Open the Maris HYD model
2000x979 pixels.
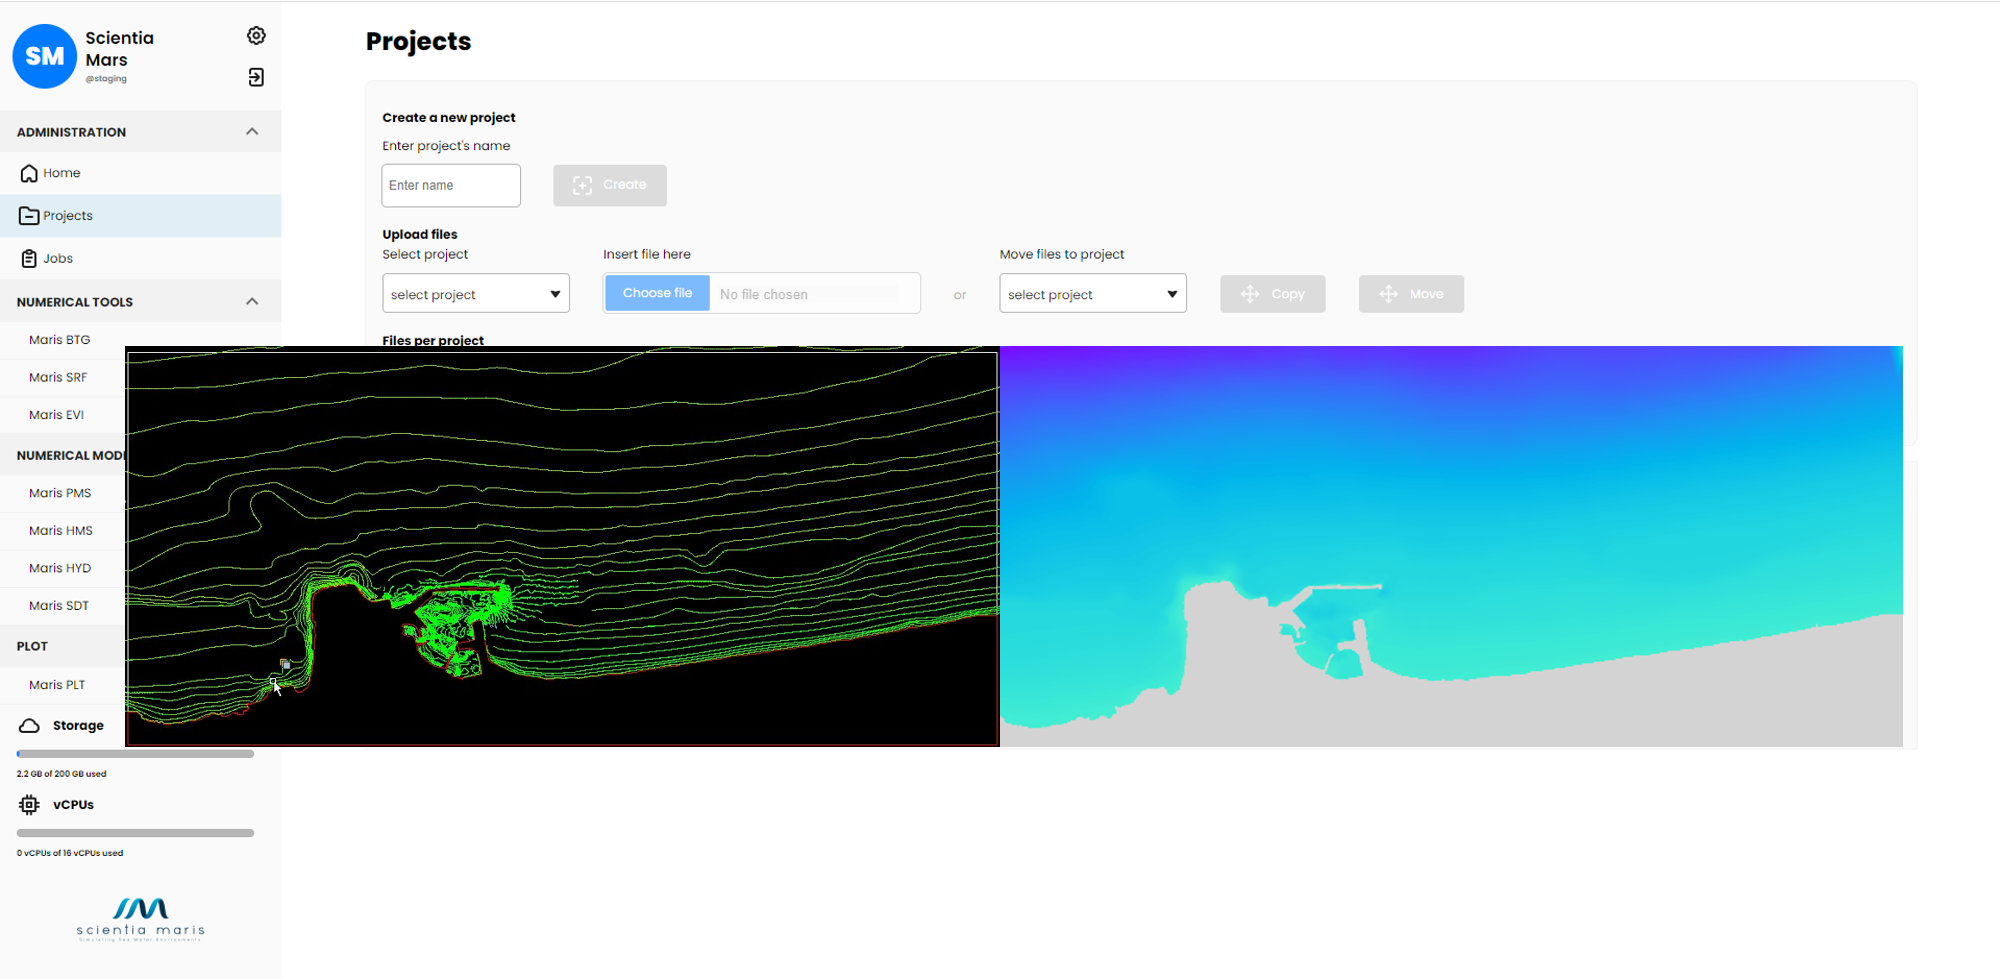point(60,567)
